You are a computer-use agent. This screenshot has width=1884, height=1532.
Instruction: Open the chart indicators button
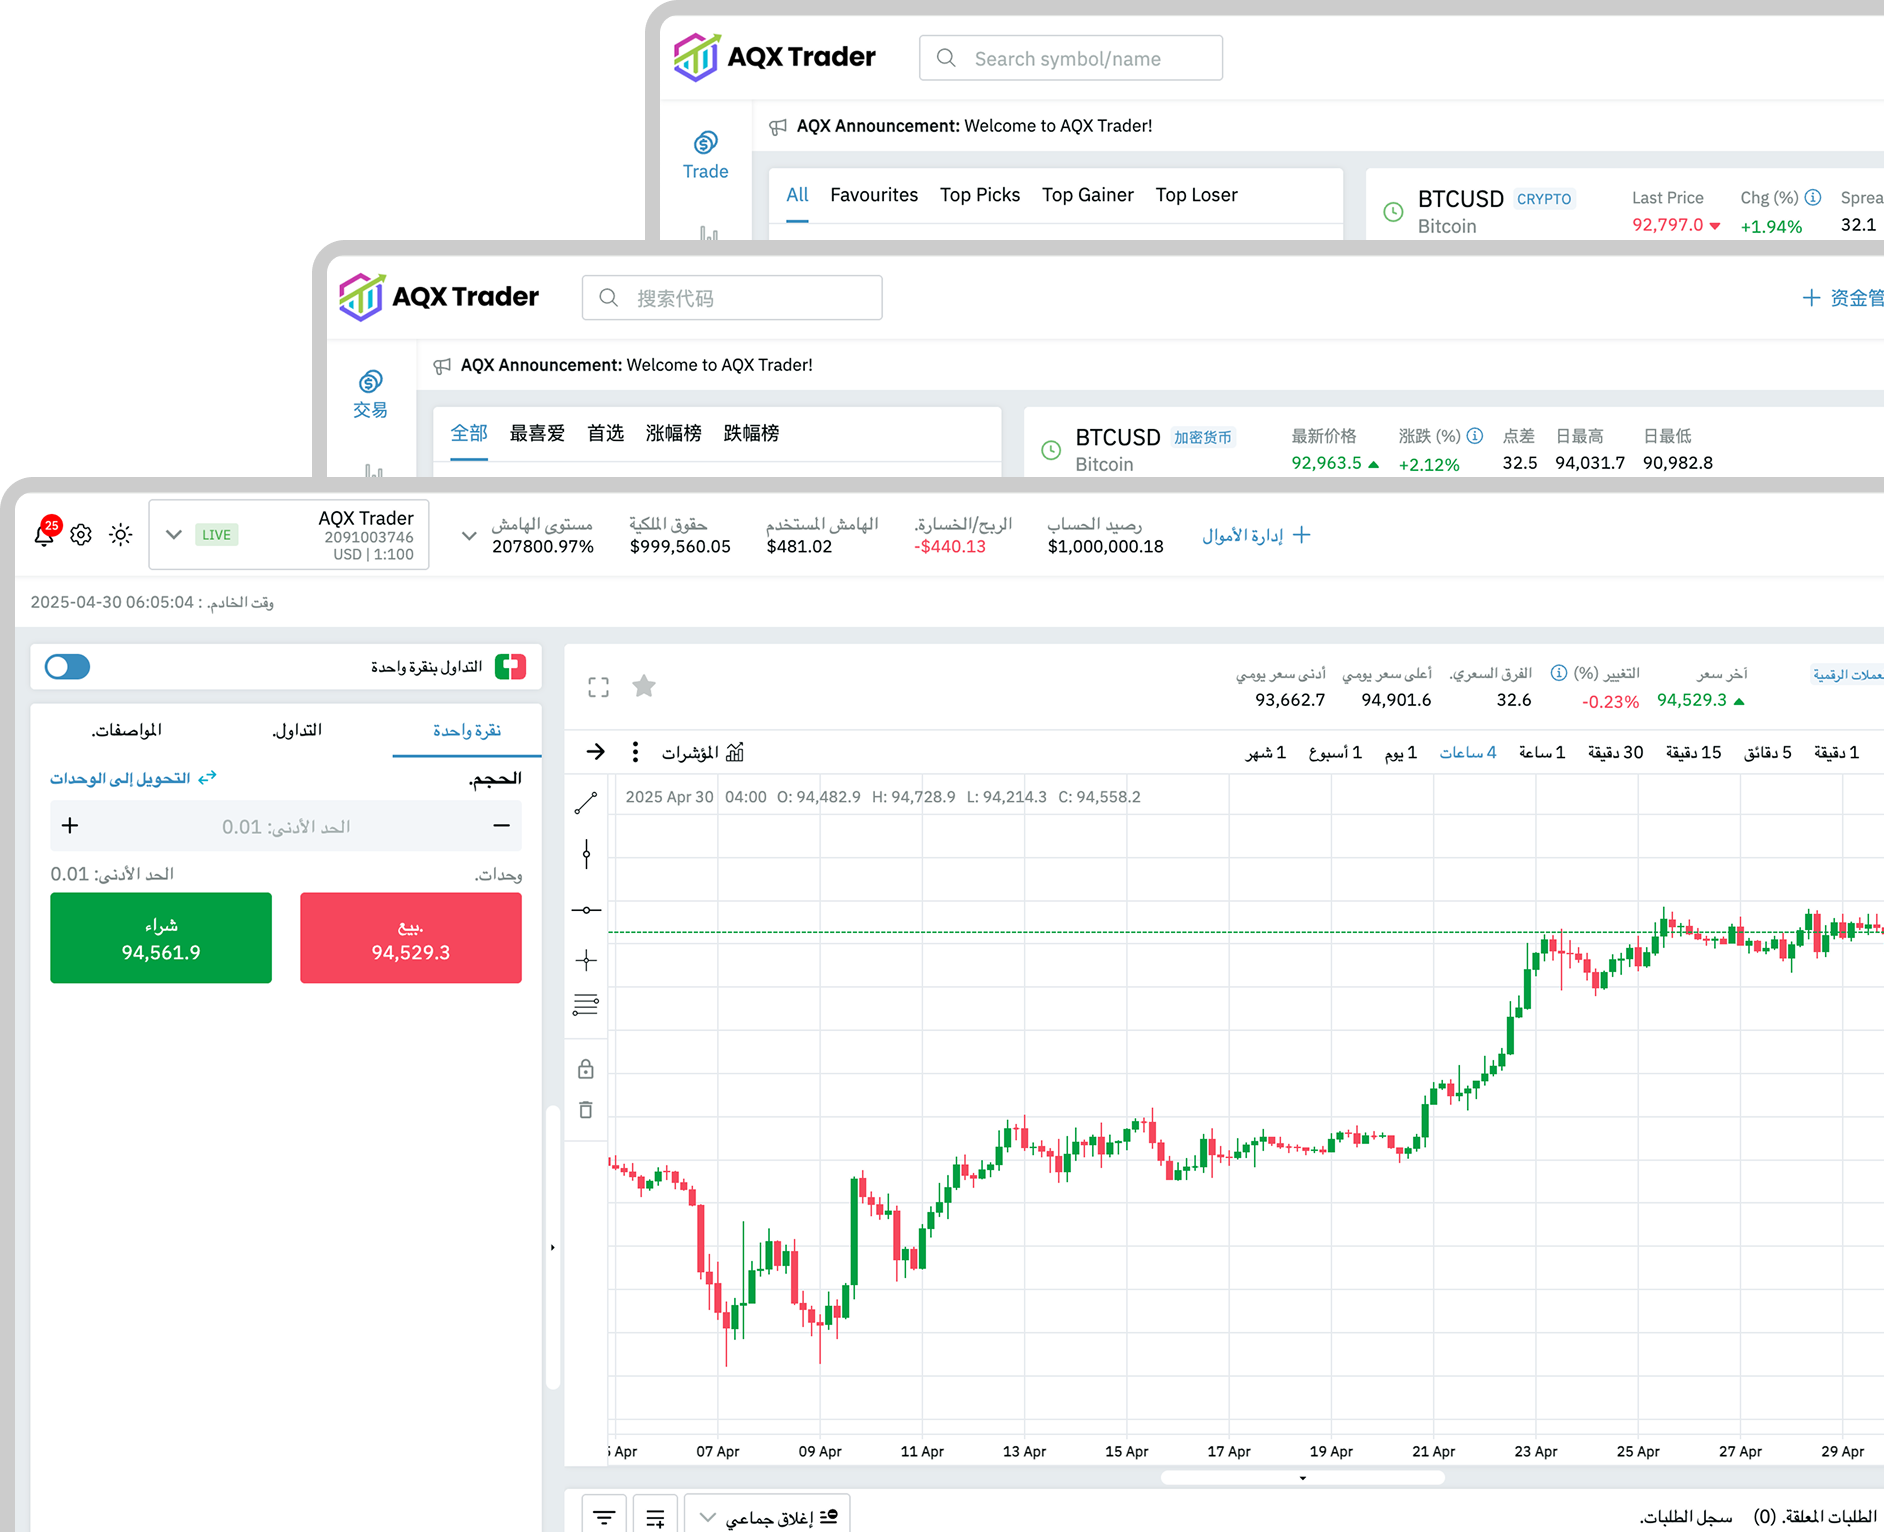tap(703, 752)
